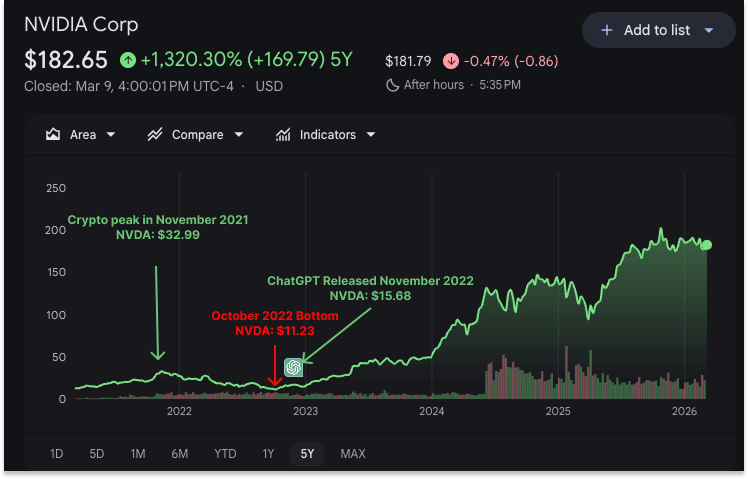Expand the arrow next to Compare
The height and width of the screenshot is (479, 748).
(239, 135)
